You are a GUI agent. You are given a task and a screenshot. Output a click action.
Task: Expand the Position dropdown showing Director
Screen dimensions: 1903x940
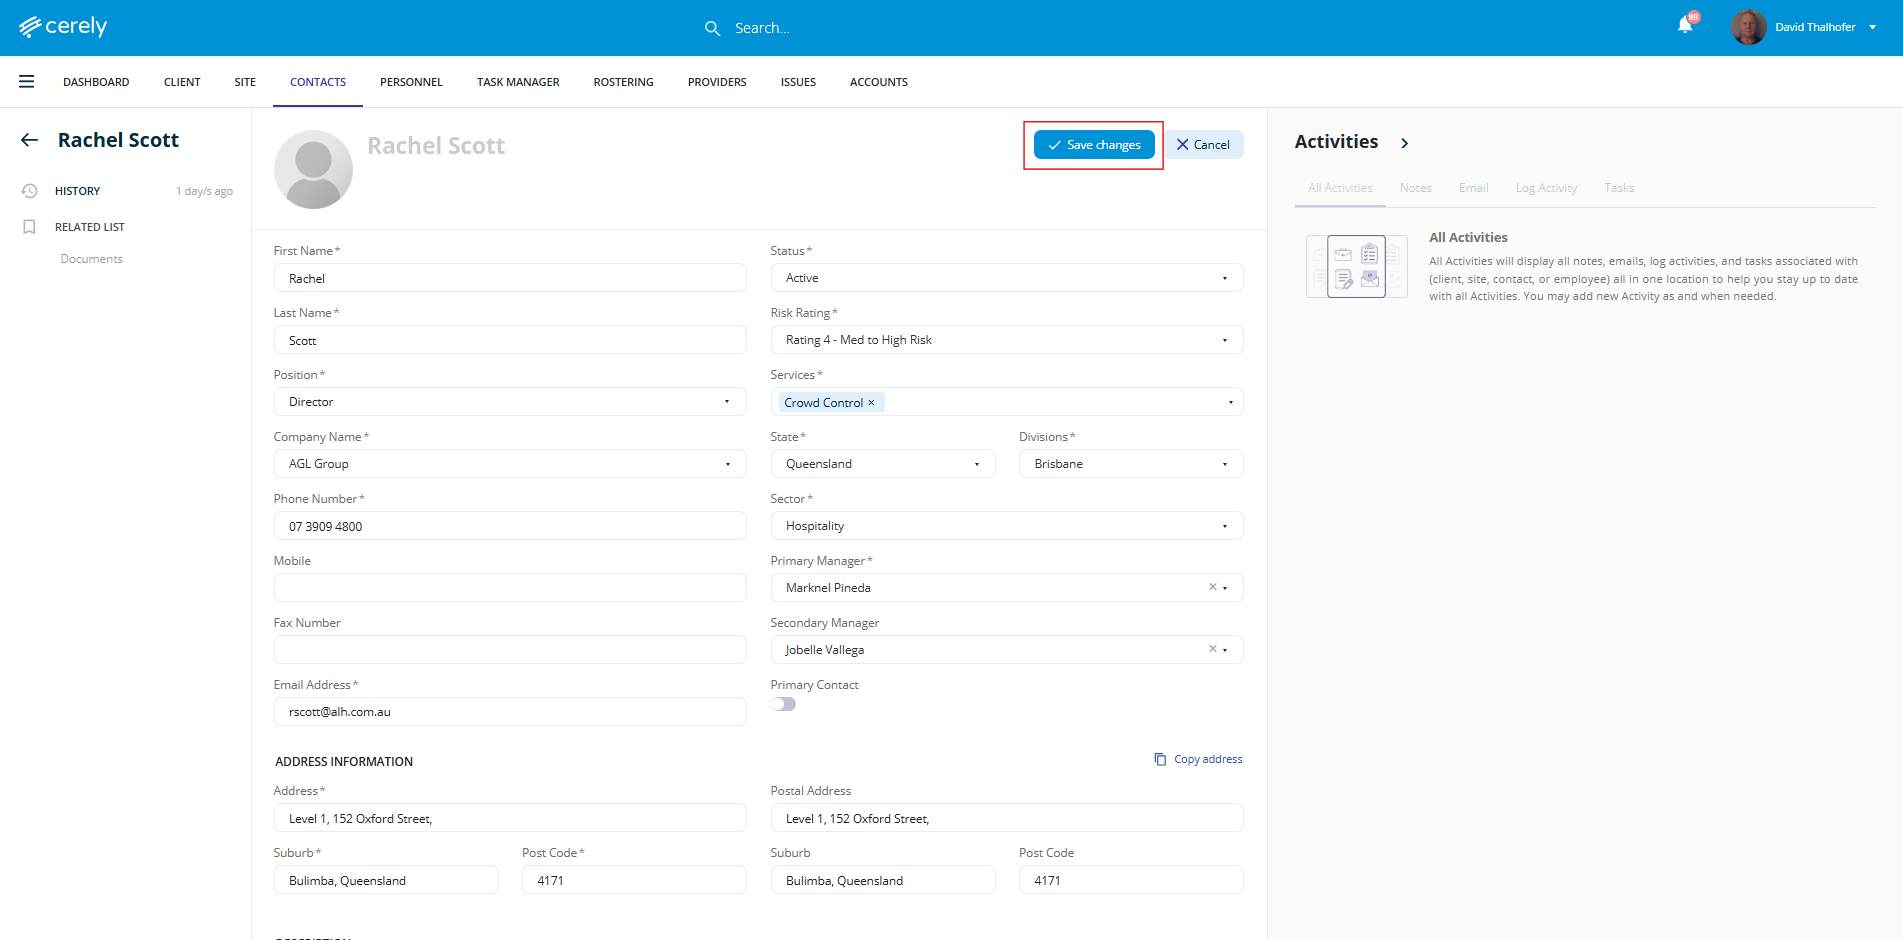tap(509, 402)
